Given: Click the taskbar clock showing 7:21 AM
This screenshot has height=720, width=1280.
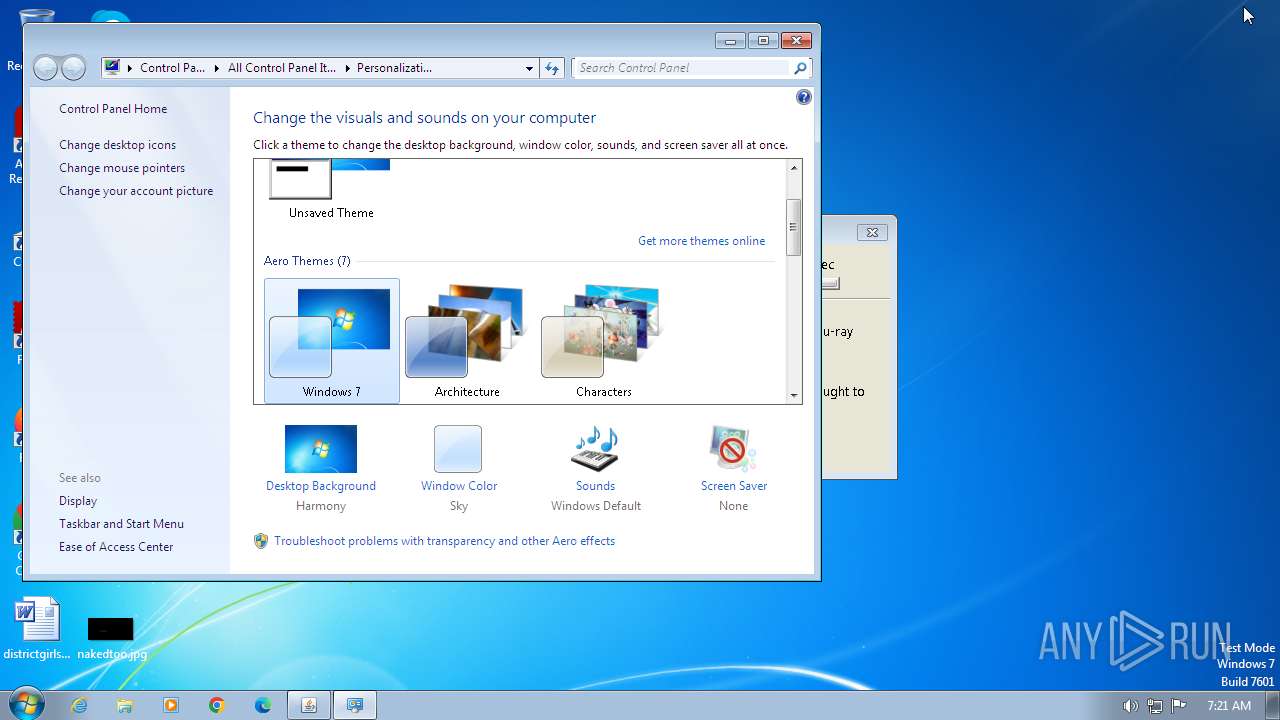Looking at the screenshot, I should pos(1229,705).
